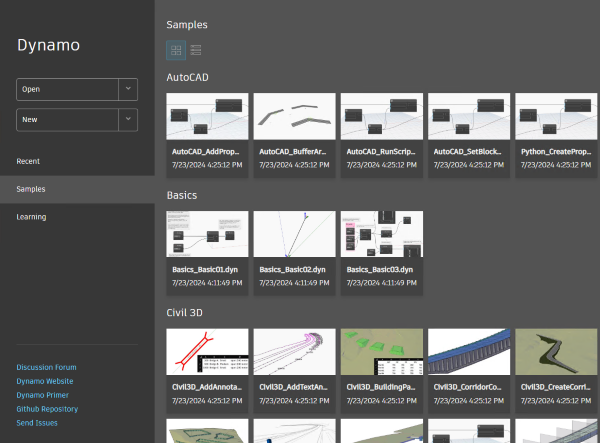Click the Civil3D_AddTextAn file name
This screenshot has width=600, height=443.
[293, 387]
